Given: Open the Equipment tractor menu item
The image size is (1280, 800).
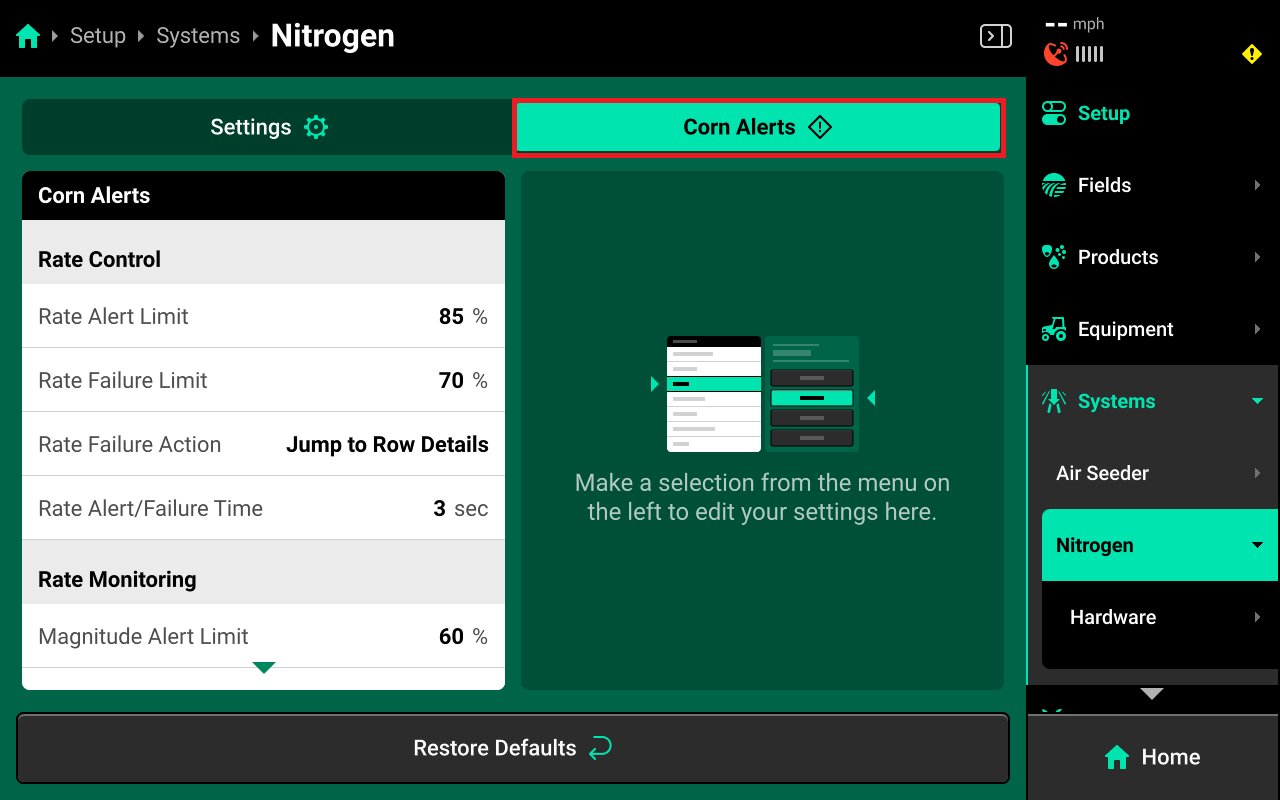Looking at the screenshot, I should [x=1125, y=329].
